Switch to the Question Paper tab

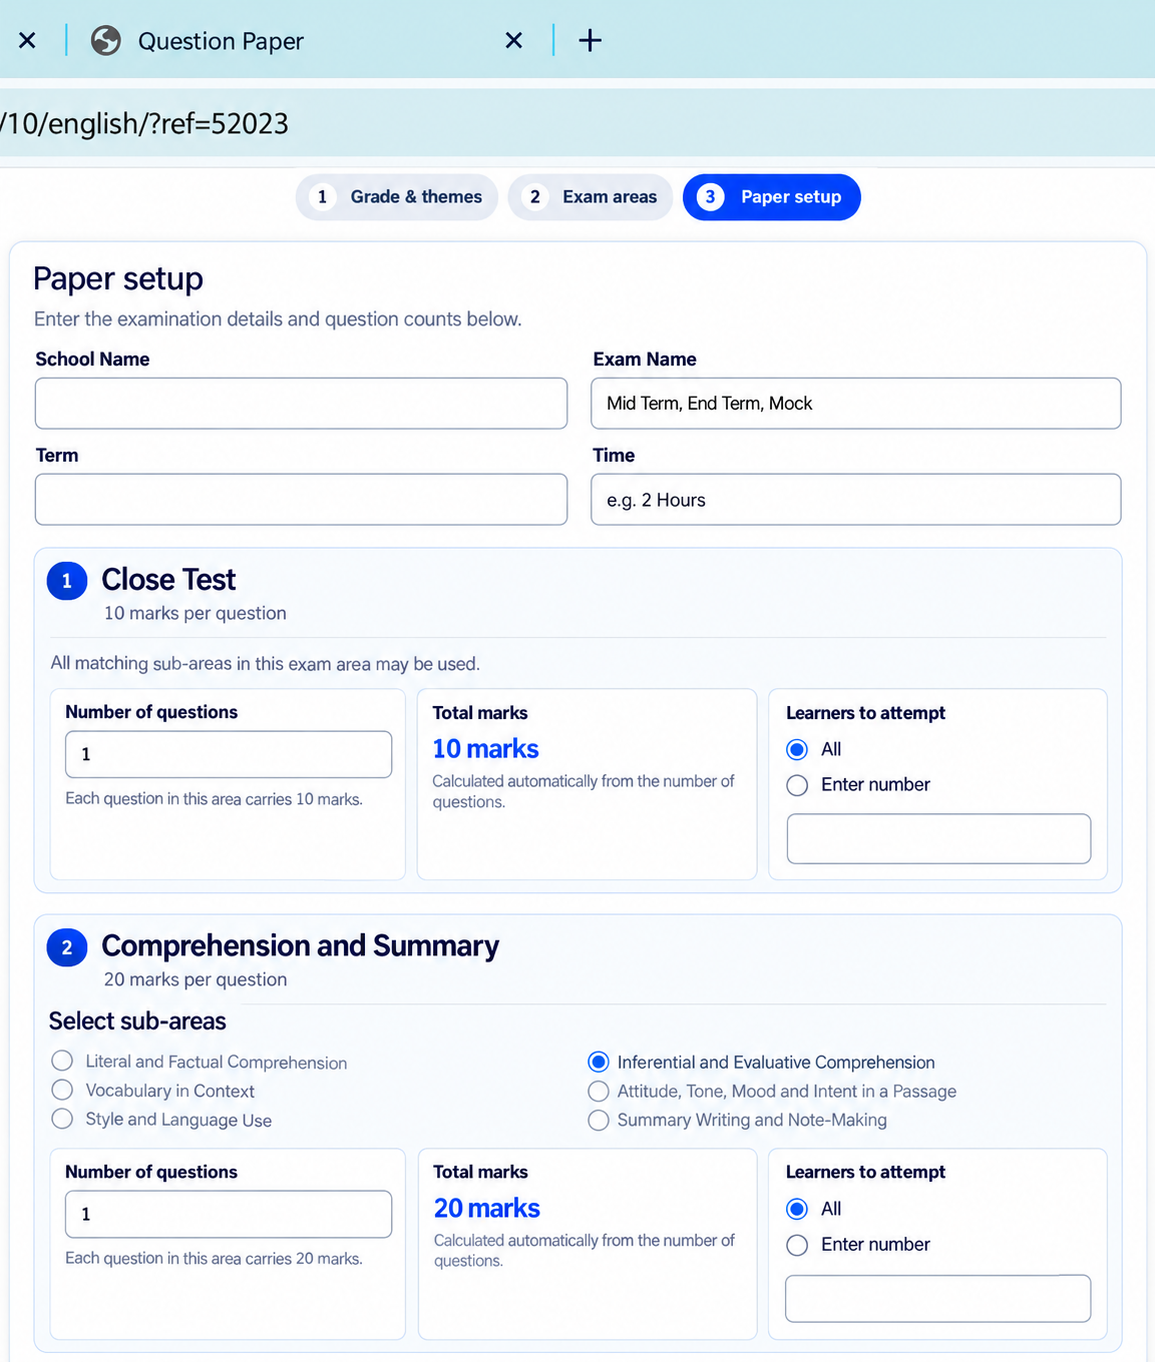point(220,41)
